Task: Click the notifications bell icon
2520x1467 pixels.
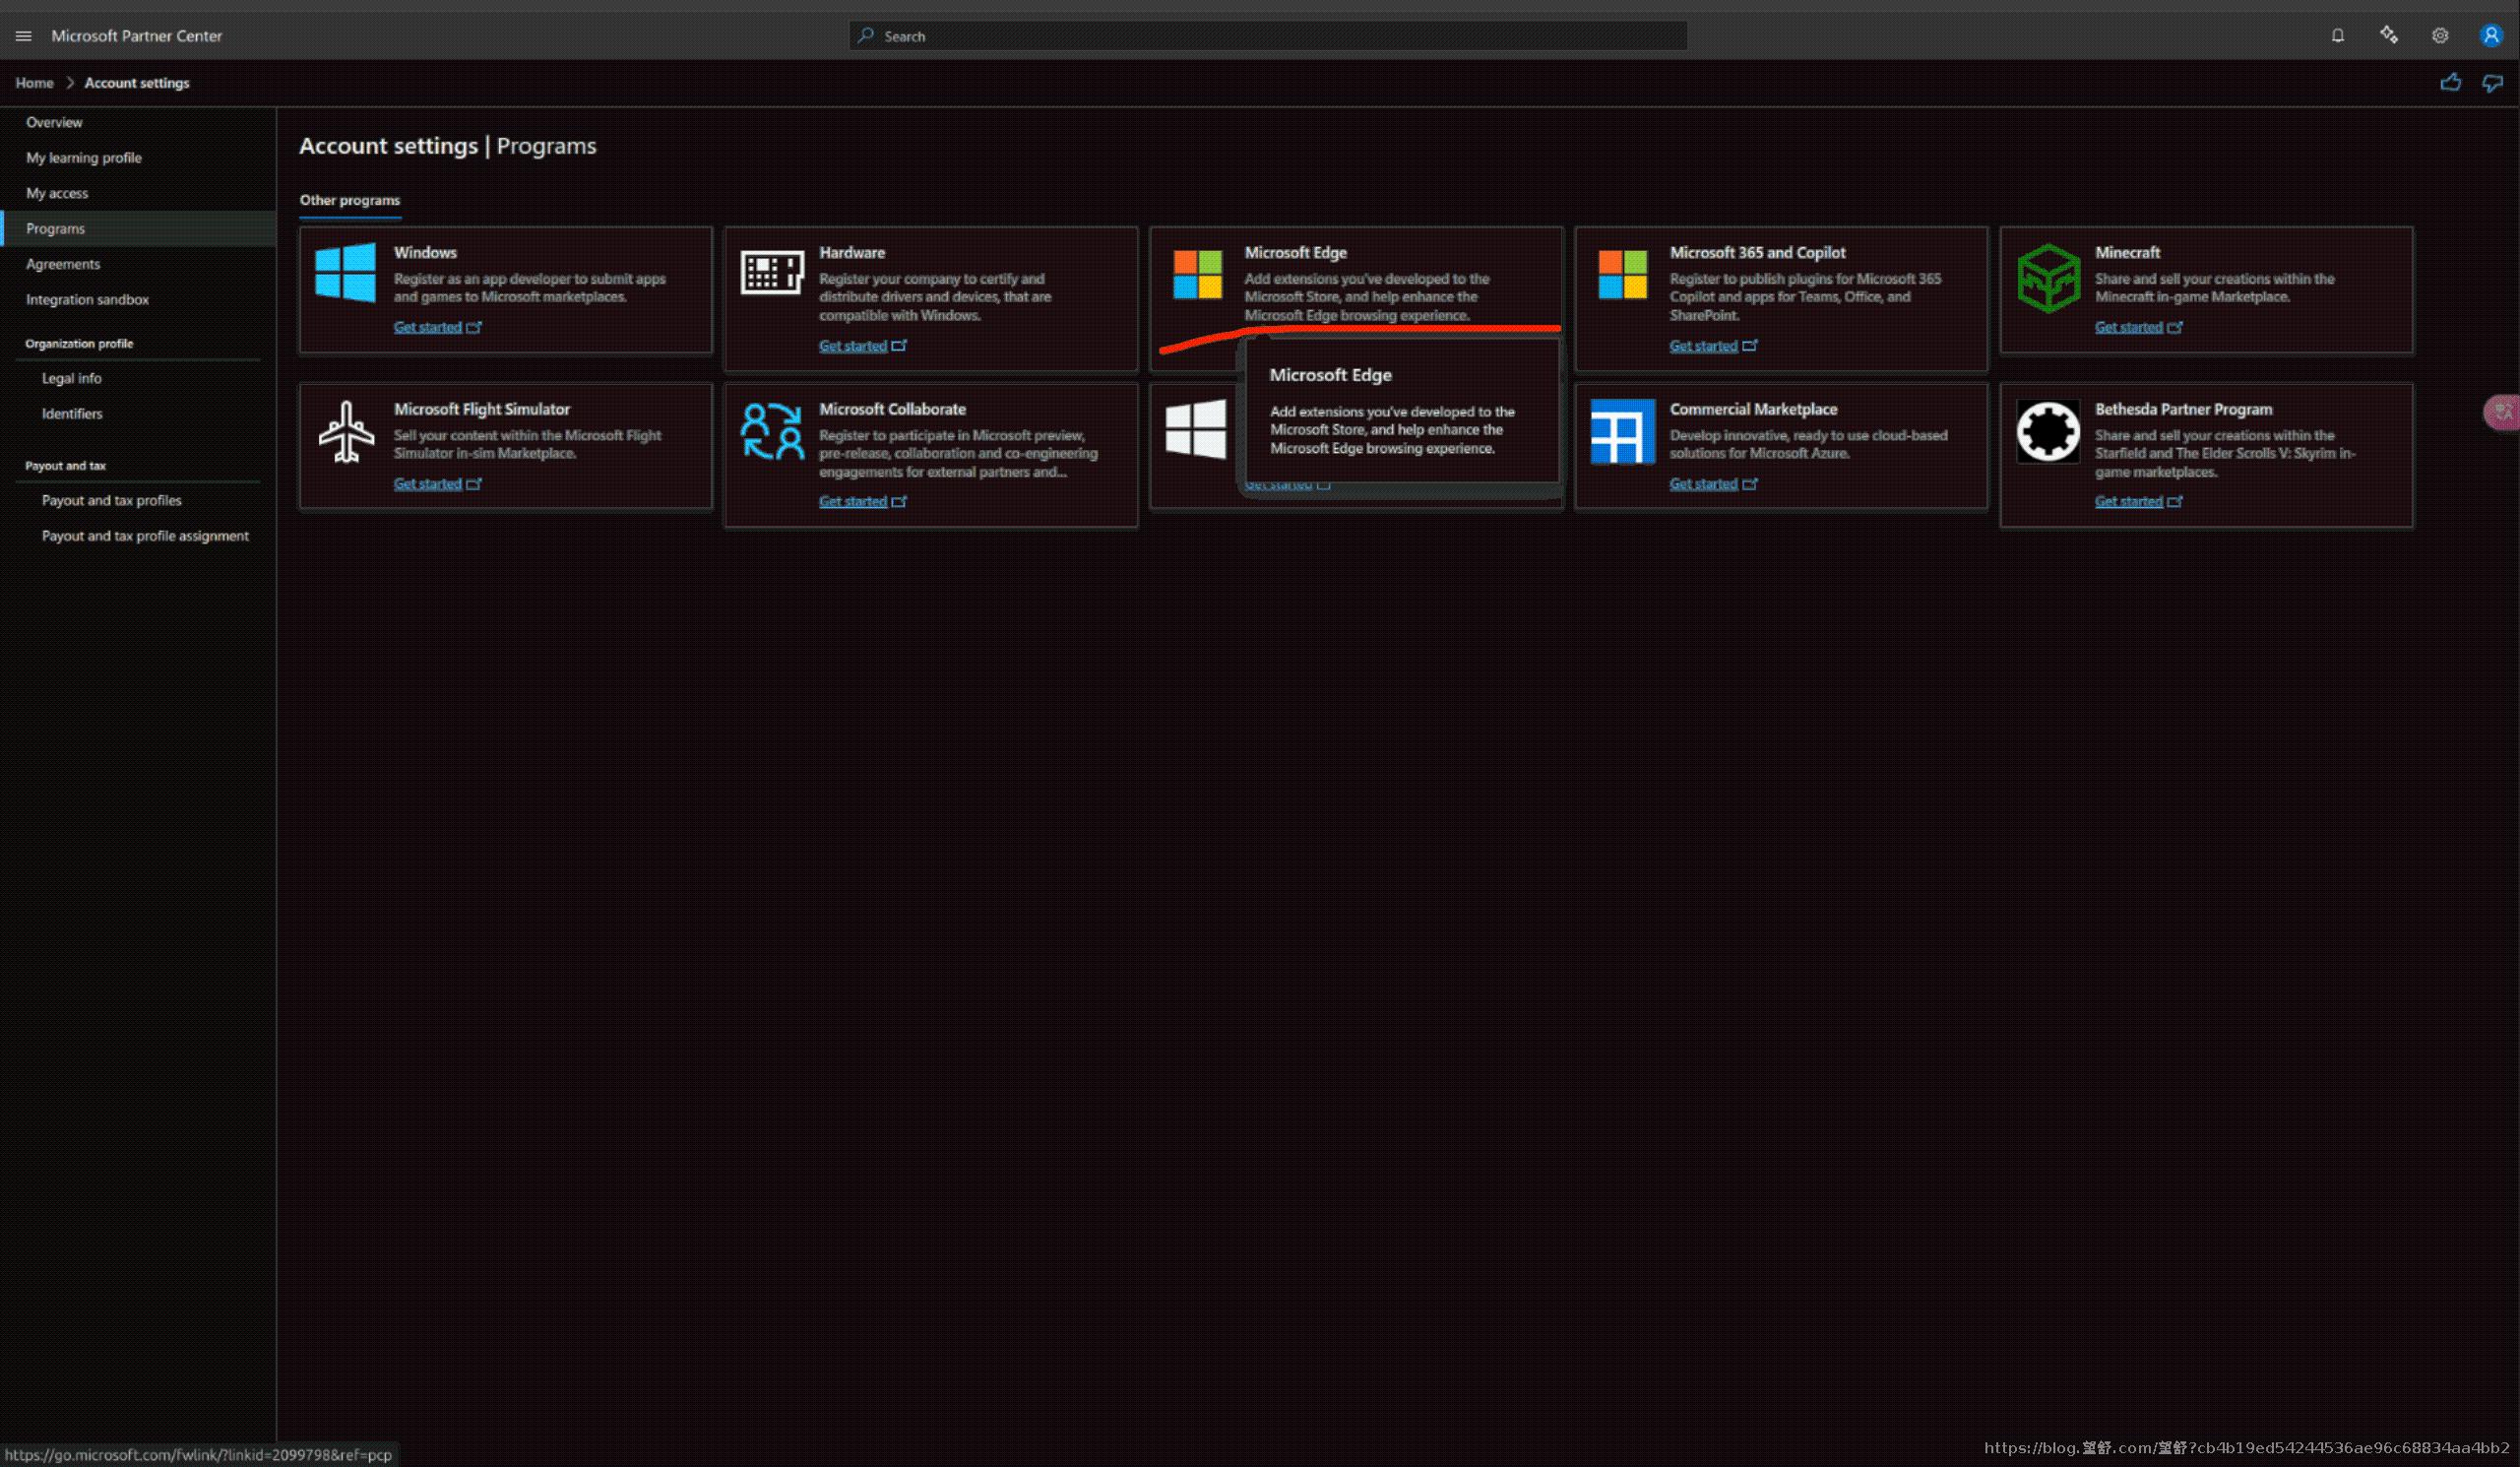Action: [x=2337, y=36]
